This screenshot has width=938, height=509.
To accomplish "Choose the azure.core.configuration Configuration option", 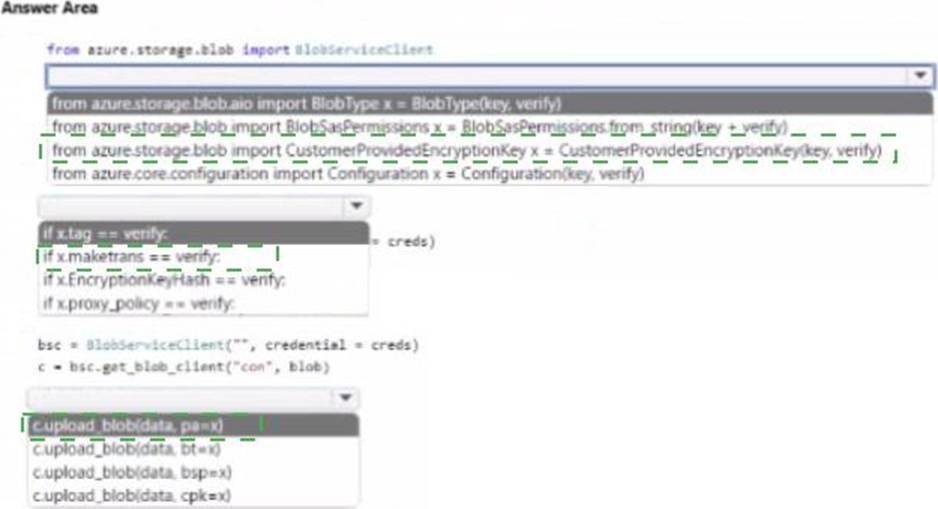I will [x=489, y=173].
